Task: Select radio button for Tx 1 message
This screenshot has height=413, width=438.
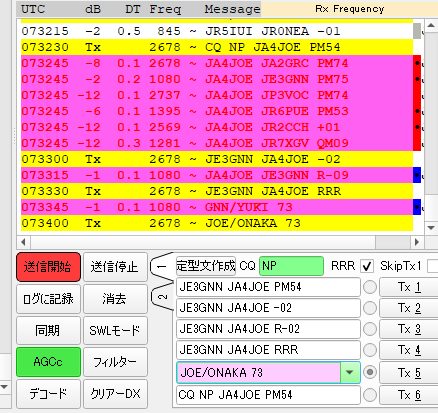Action: tap(370, 287)
